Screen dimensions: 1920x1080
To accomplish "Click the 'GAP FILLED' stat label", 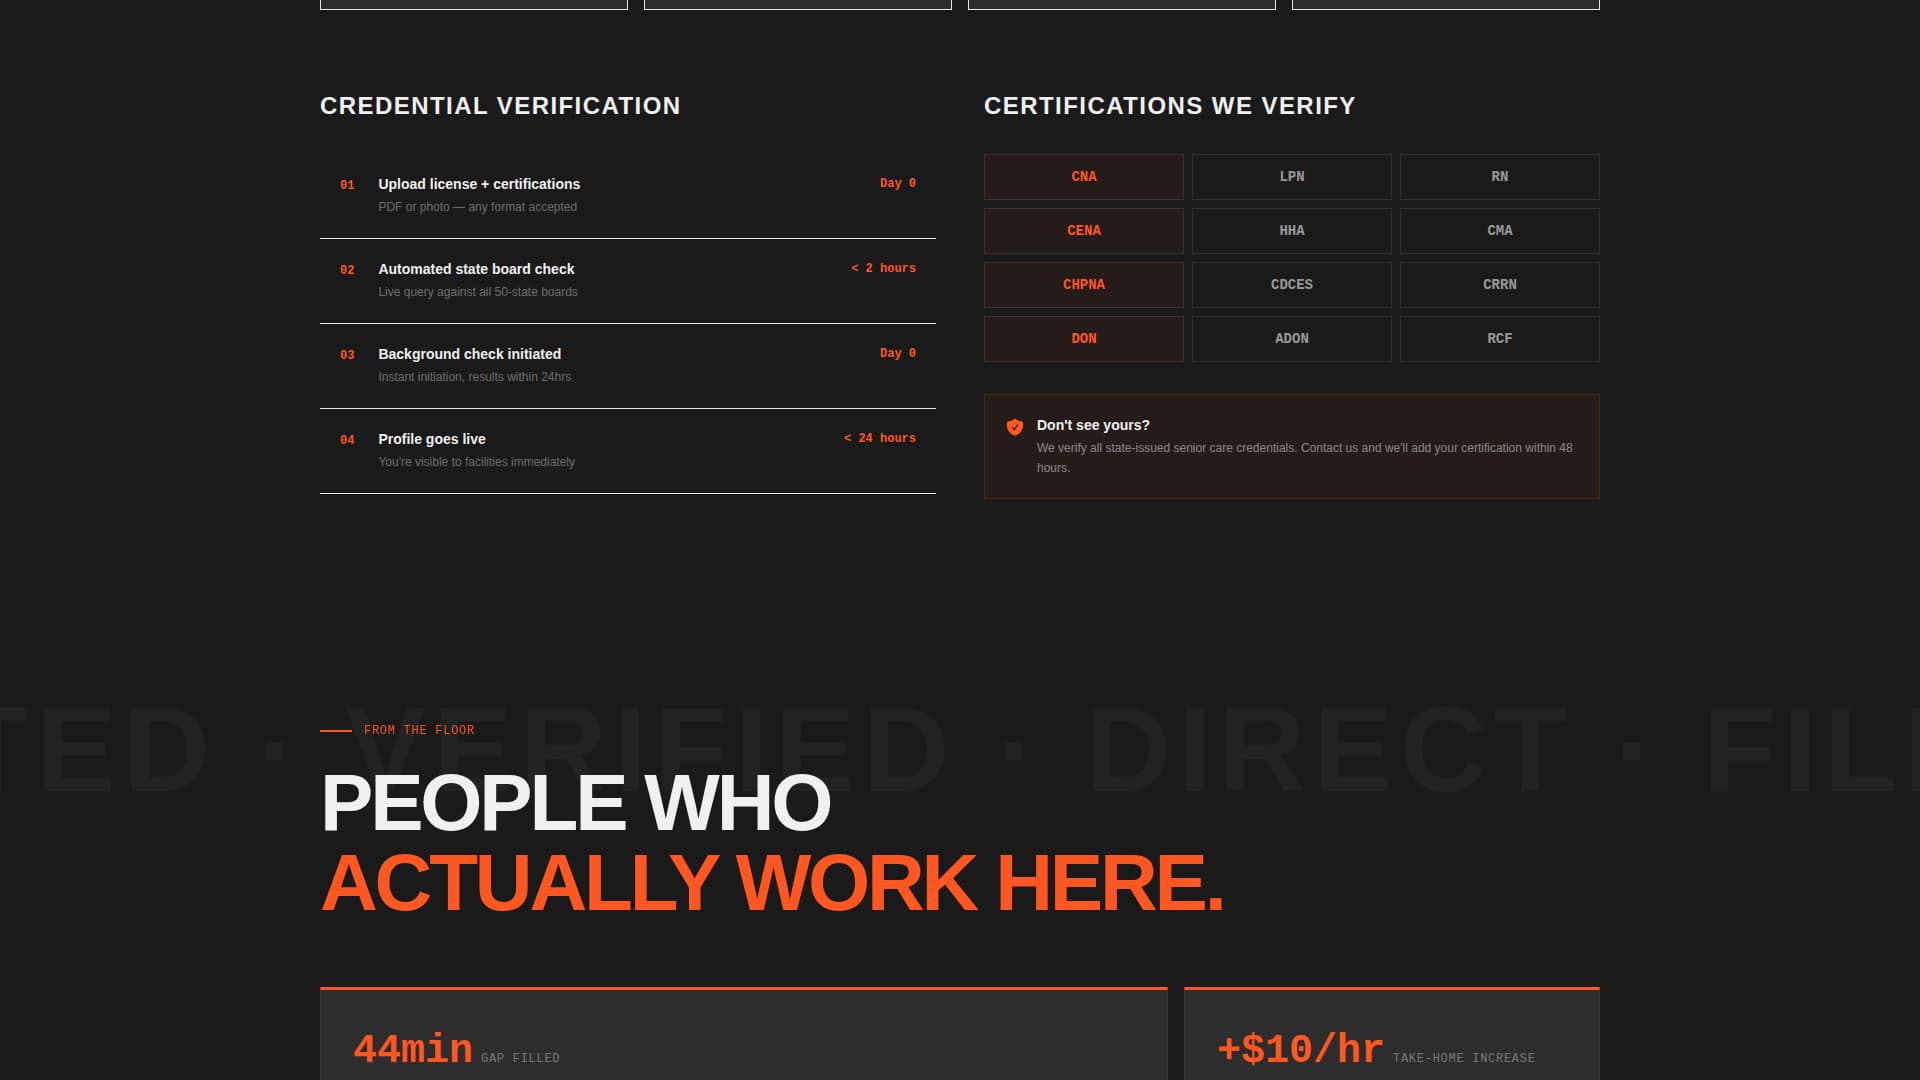I will click(x=520, y=1058).
